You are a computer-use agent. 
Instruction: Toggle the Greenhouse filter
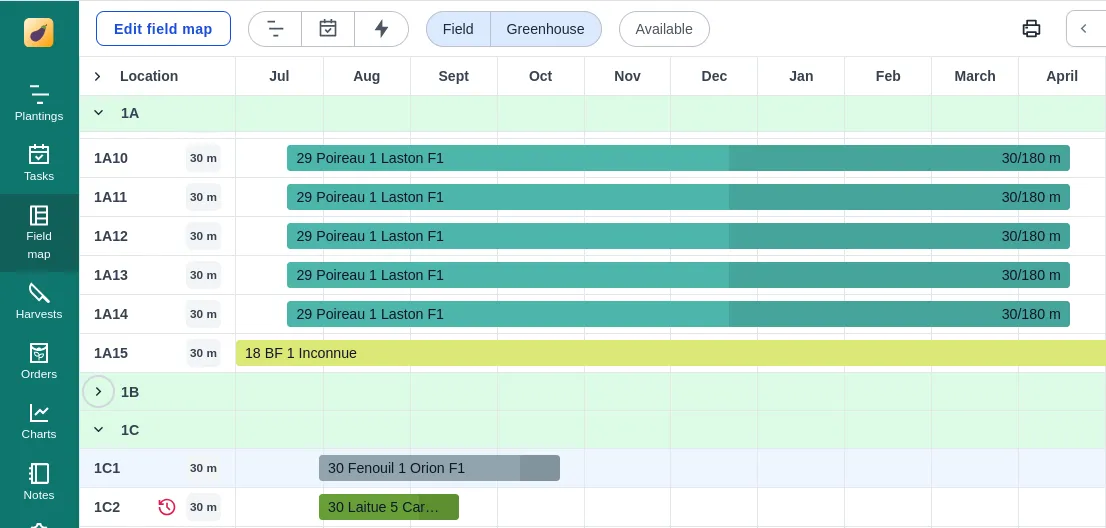[x=545, y=29]
